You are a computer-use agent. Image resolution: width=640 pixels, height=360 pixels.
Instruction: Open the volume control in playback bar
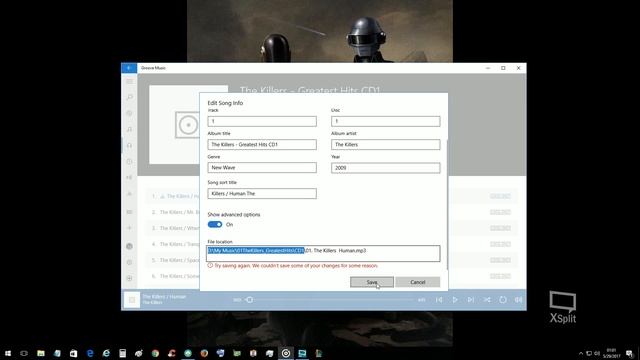[518, 300]
